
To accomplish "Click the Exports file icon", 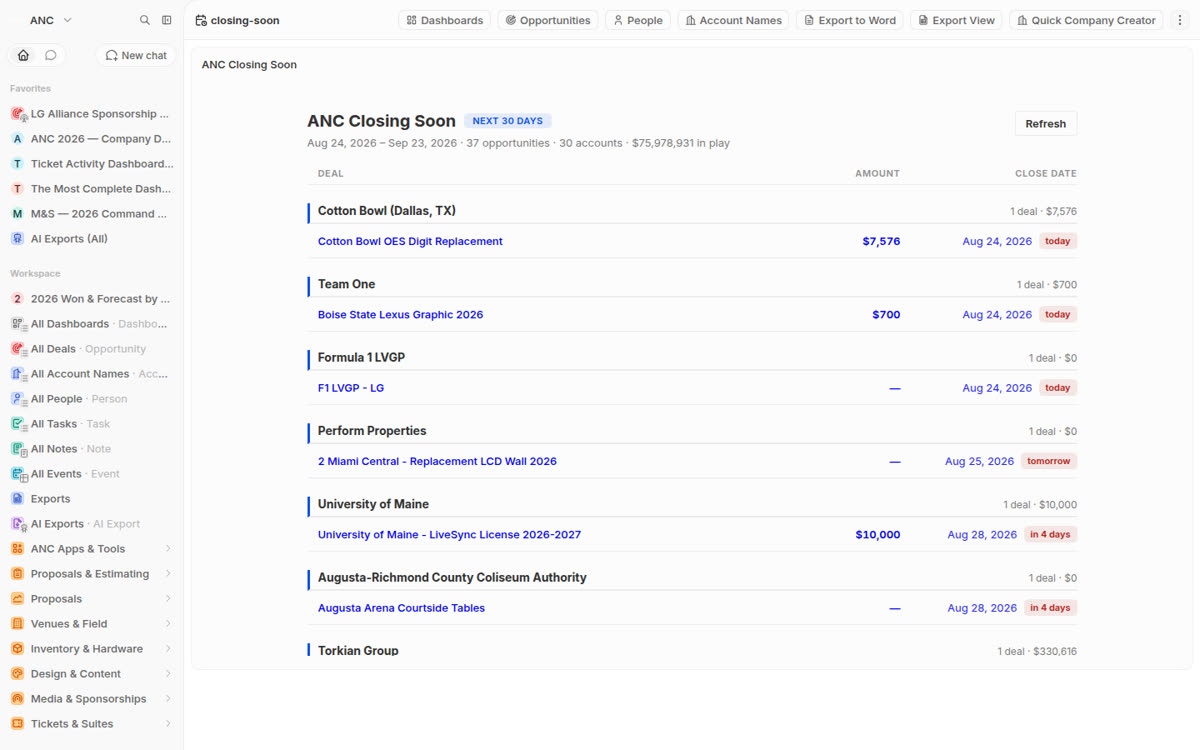I will 18,499.
